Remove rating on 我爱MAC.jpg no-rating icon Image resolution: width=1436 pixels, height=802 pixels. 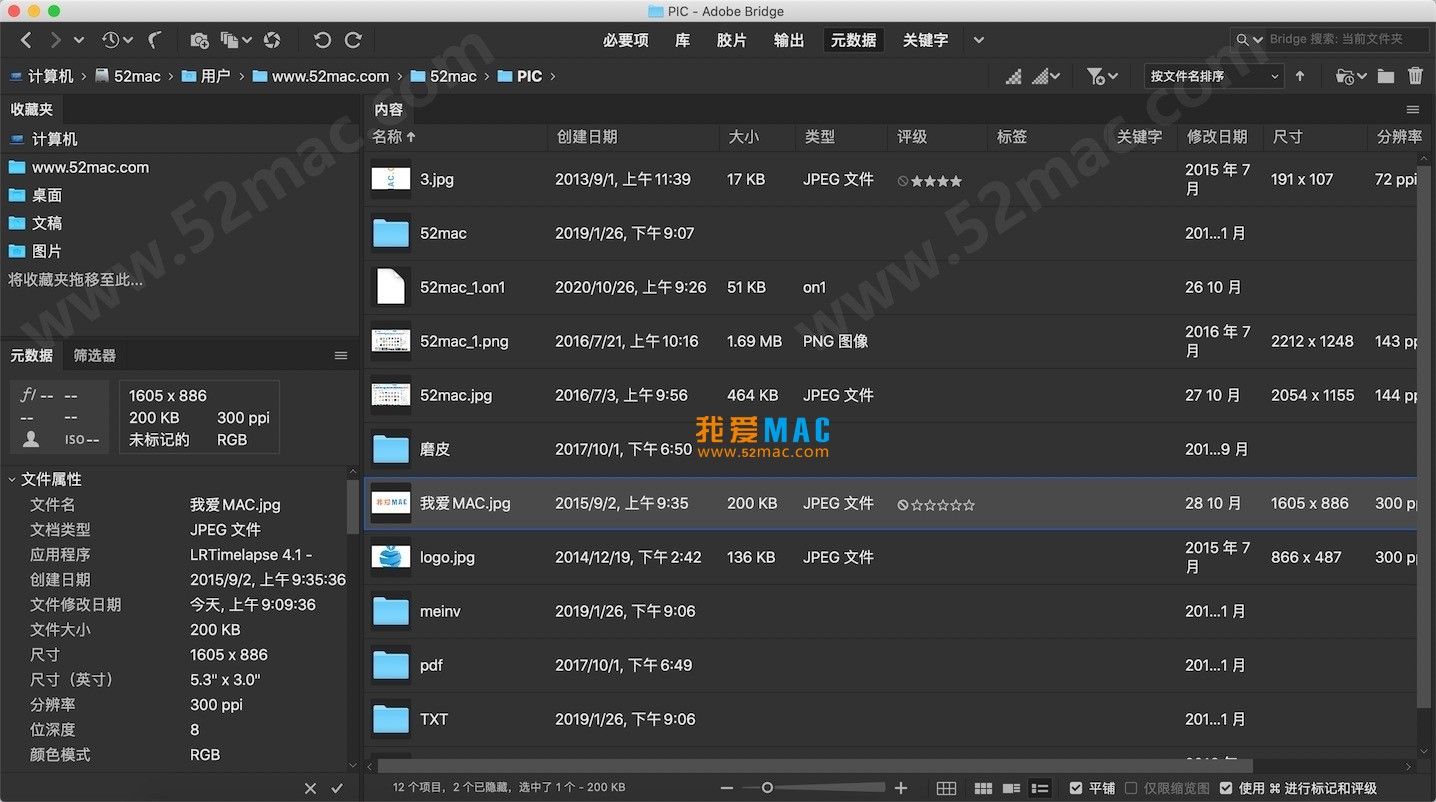[903, 505]
